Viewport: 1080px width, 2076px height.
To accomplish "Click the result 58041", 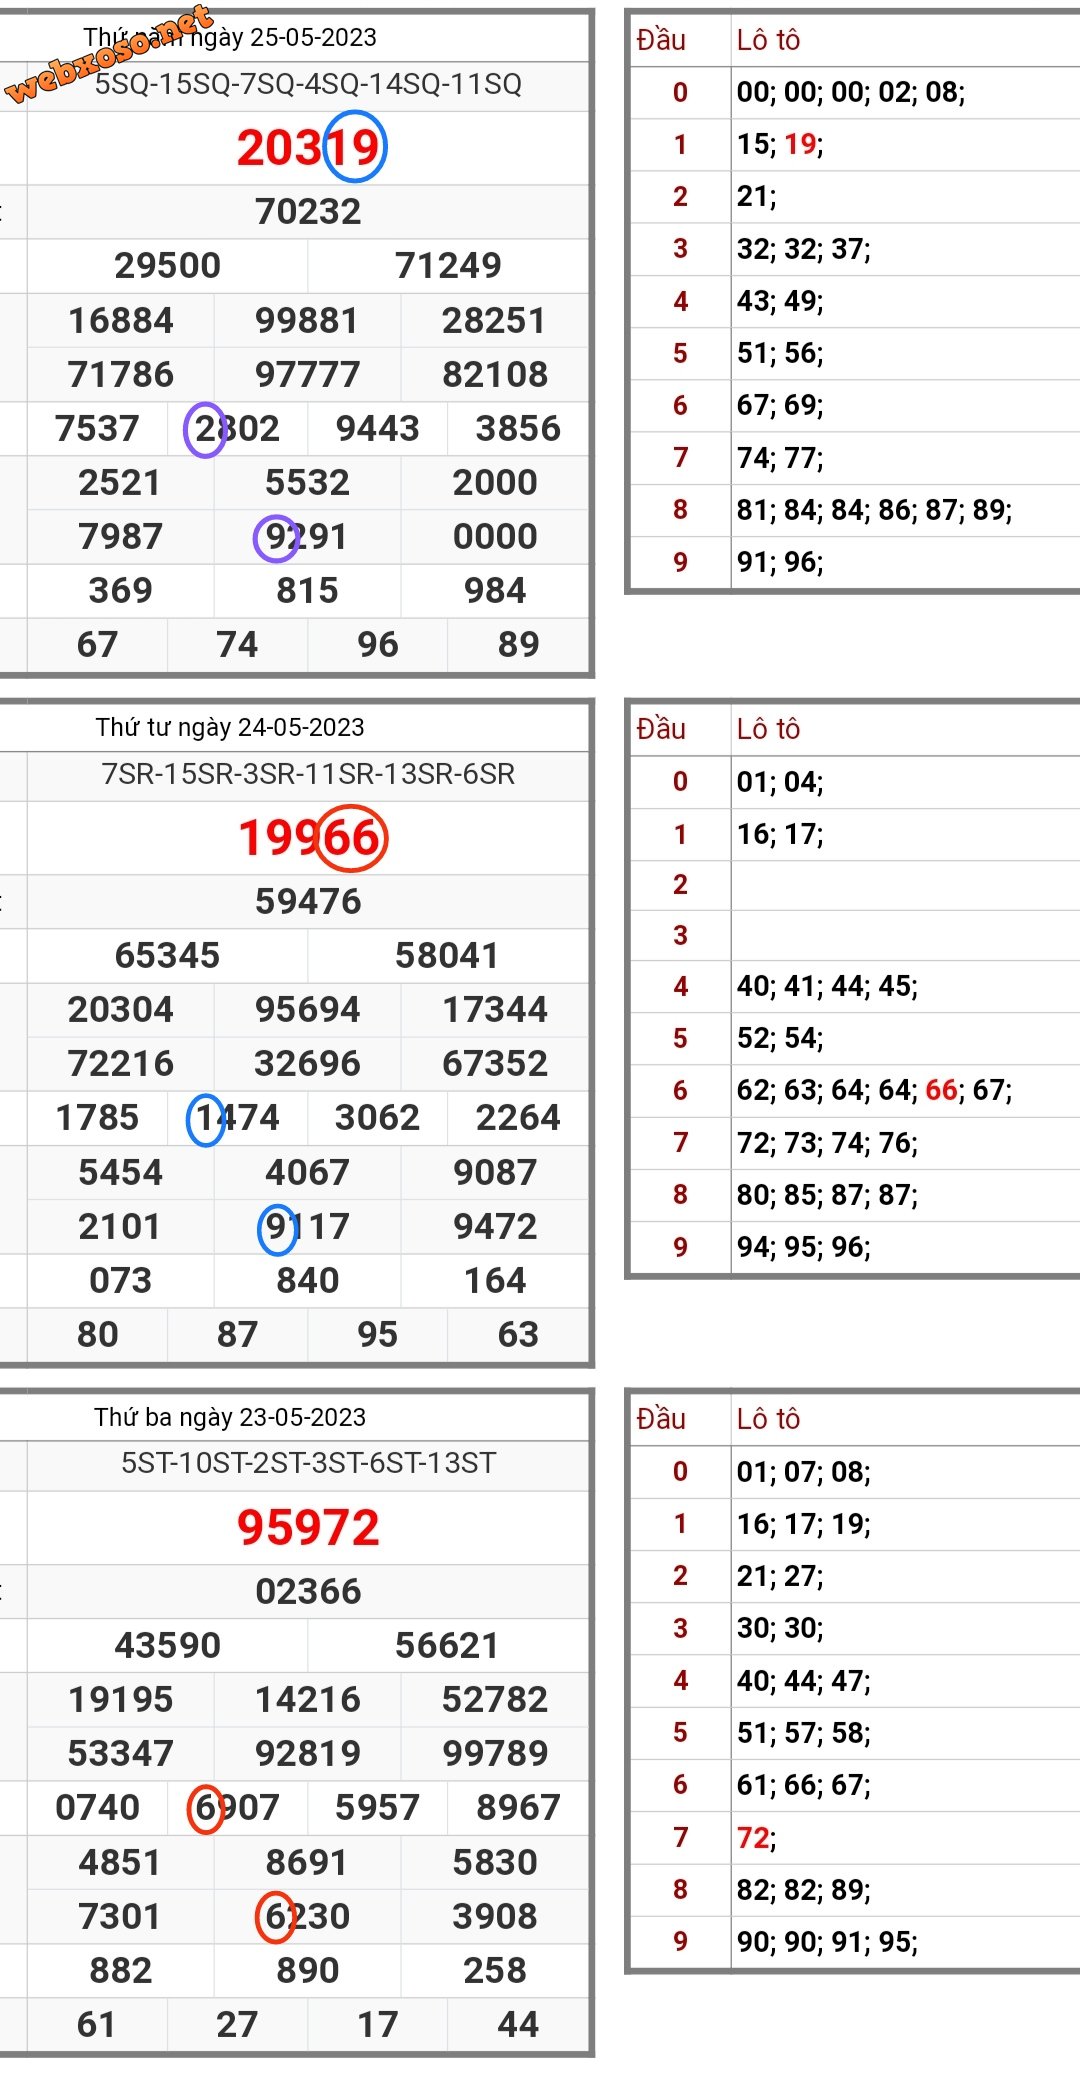I will pyautogui.click(x=447, y=955).
